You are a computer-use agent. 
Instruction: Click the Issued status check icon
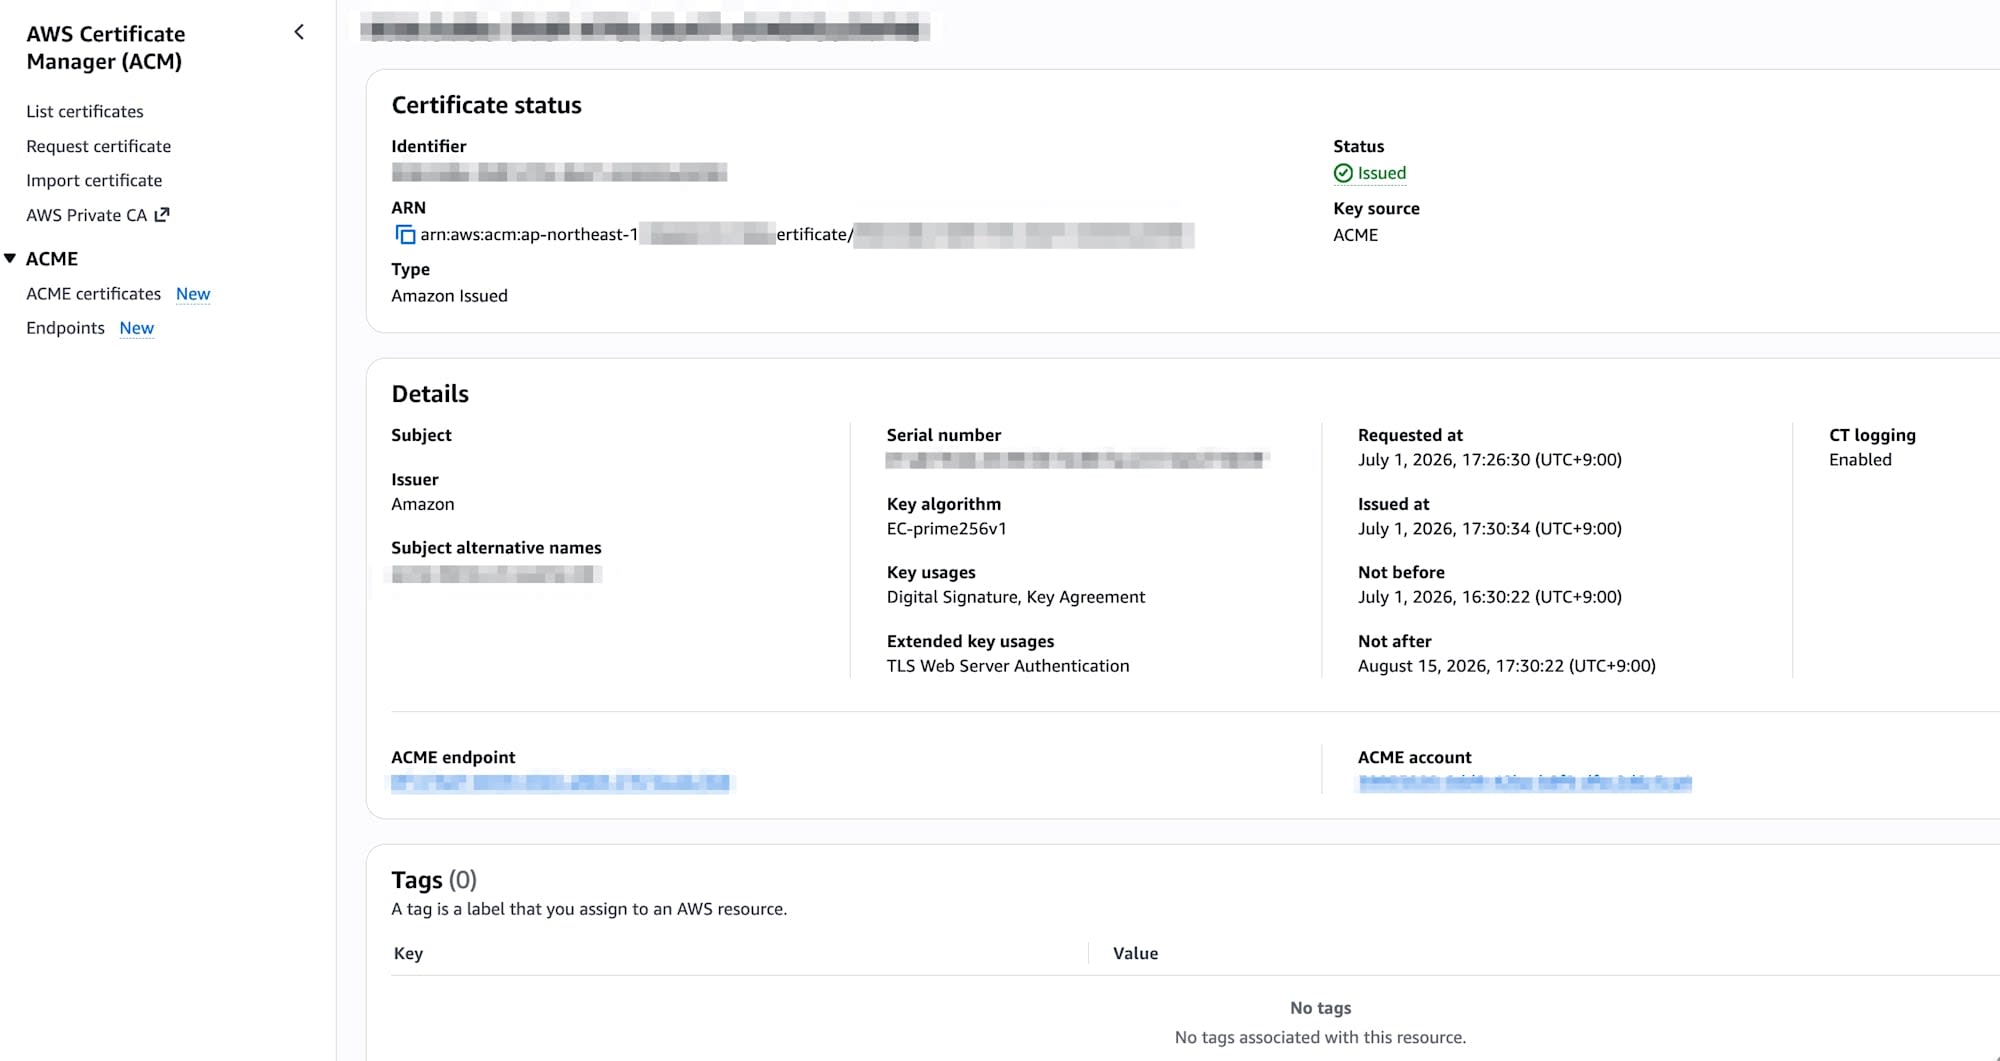(1343, 173)
